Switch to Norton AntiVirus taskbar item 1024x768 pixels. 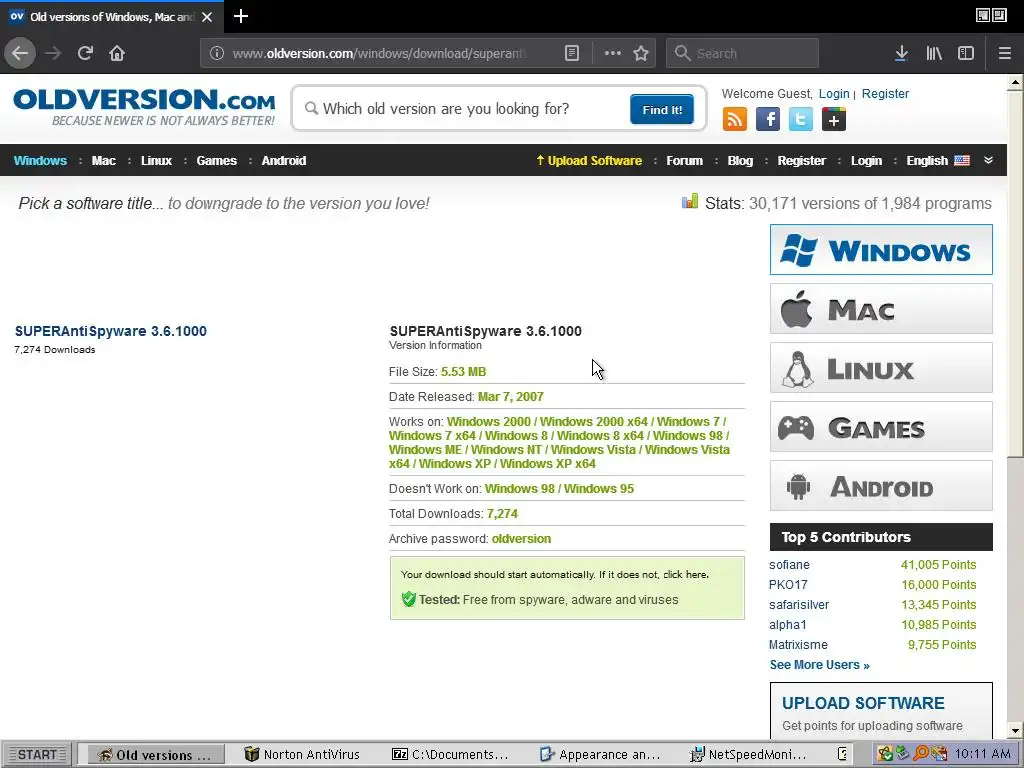[302, 755]
